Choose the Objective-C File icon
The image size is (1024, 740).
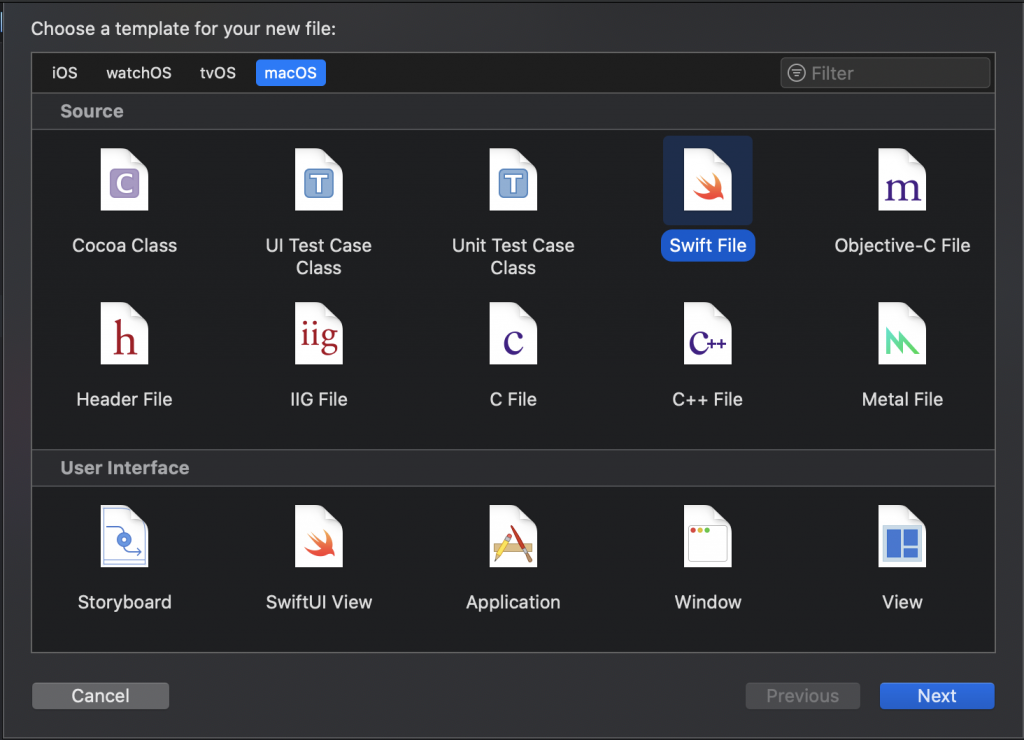pyautogui.click(x=902, y=180)
